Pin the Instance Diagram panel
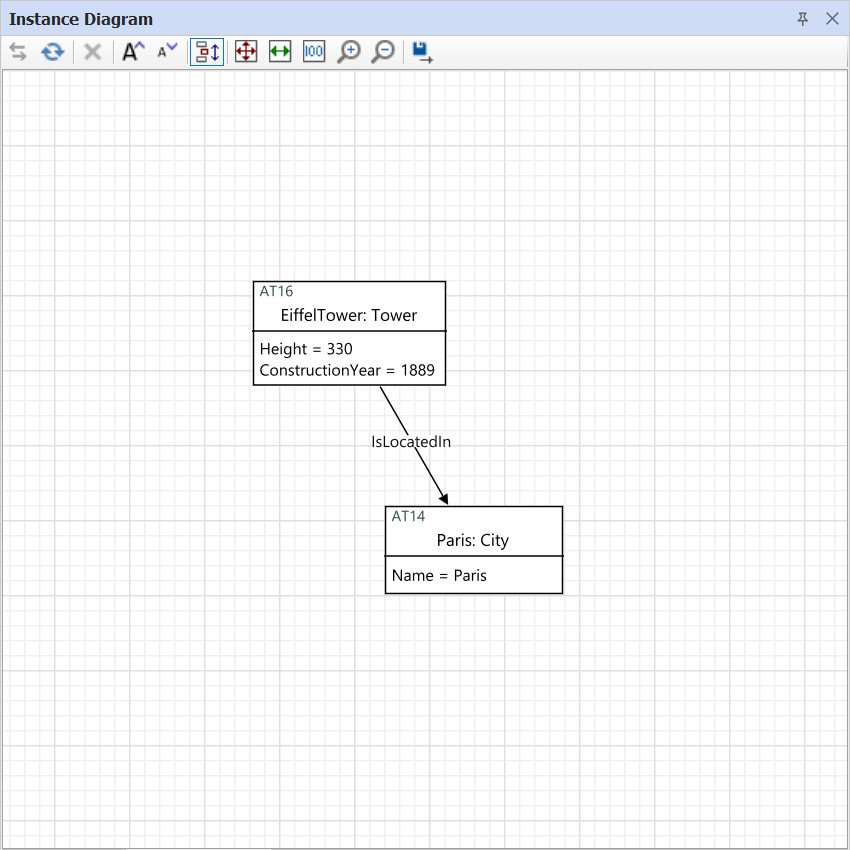850x850 pixels. point(803,19)
